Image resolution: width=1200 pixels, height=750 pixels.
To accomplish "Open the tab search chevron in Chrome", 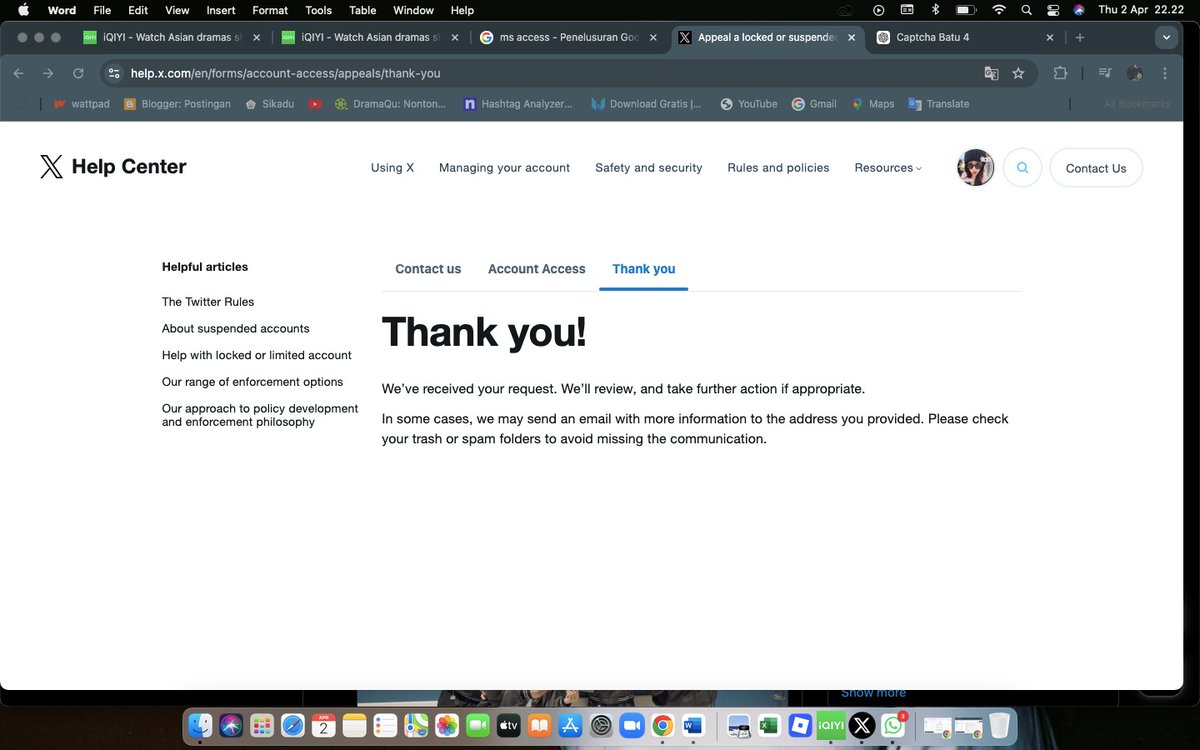I will pos(1166,37).
